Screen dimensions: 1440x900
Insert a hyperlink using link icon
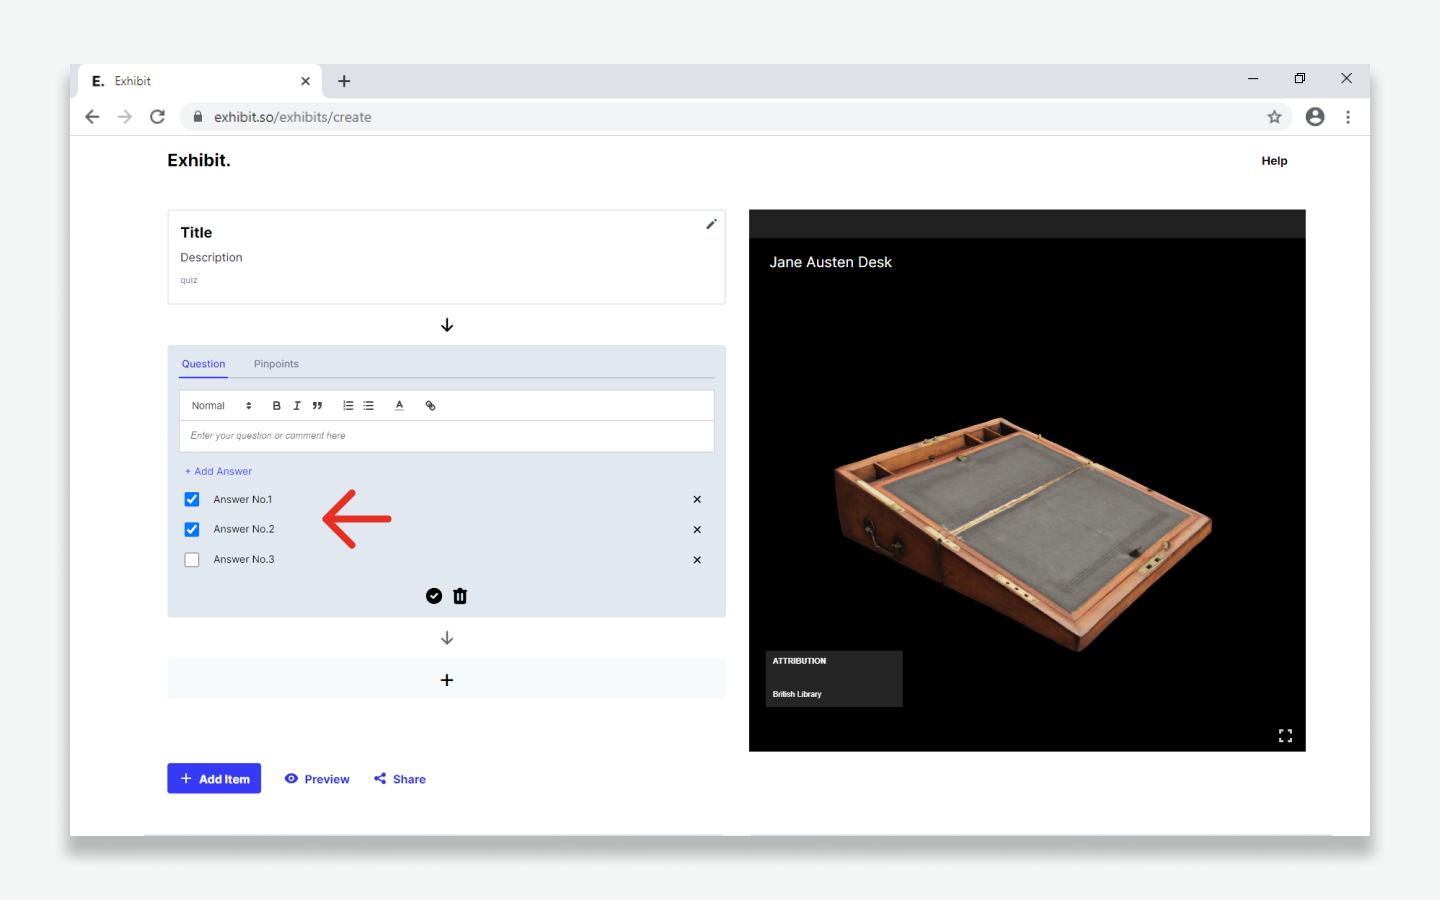tap(430, 406)
